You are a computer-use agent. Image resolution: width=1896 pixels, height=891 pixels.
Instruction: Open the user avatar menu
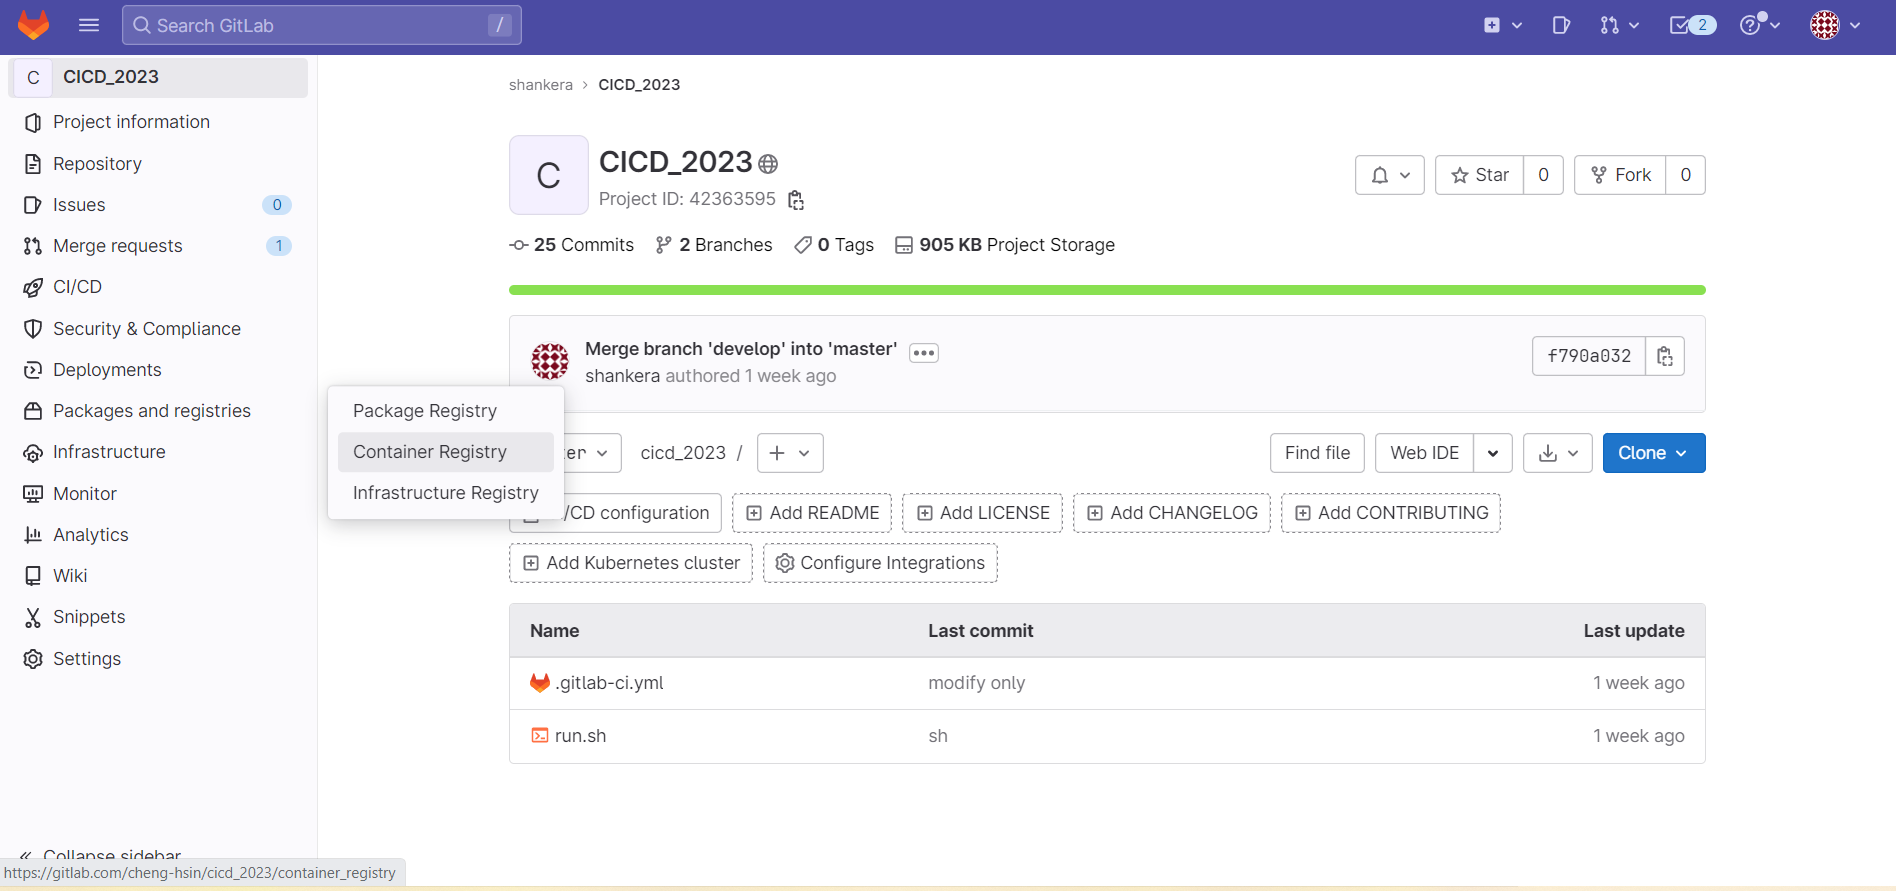pyautogui.click(x=1834, y=25)
